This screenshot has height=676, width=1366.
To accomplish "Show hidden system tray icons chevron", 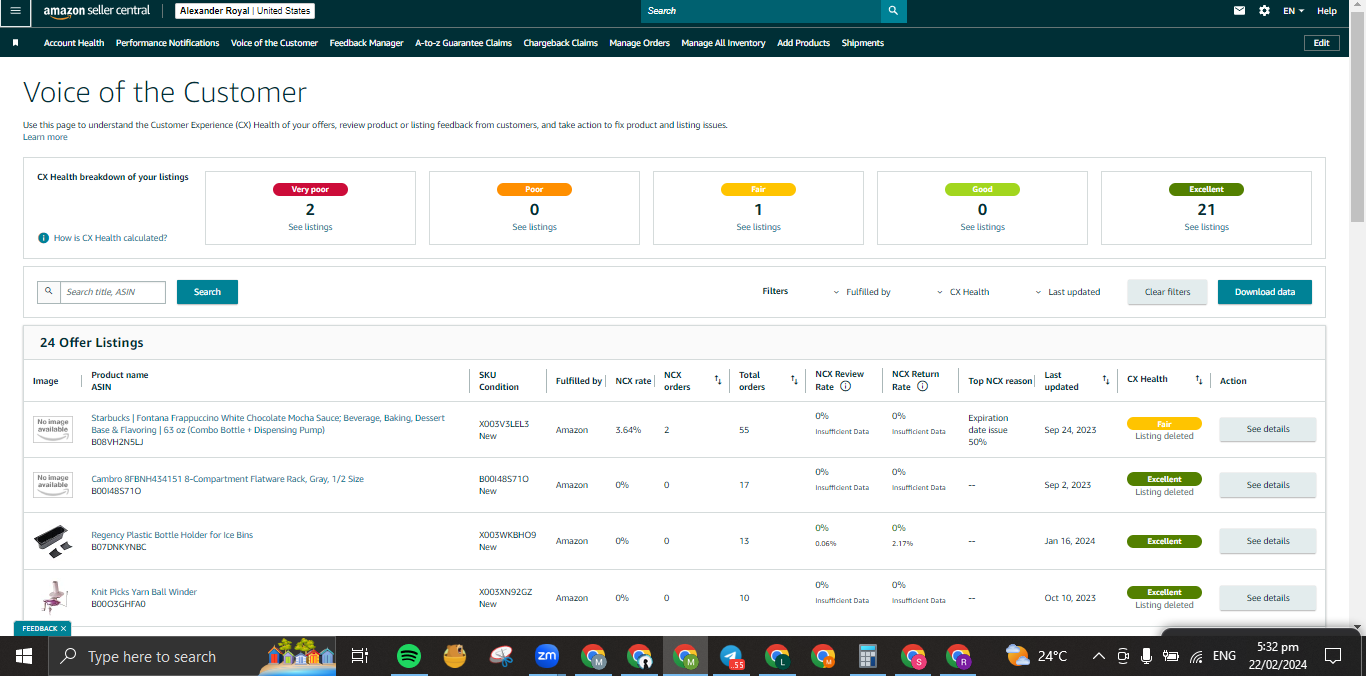I will coord(1098,656).
